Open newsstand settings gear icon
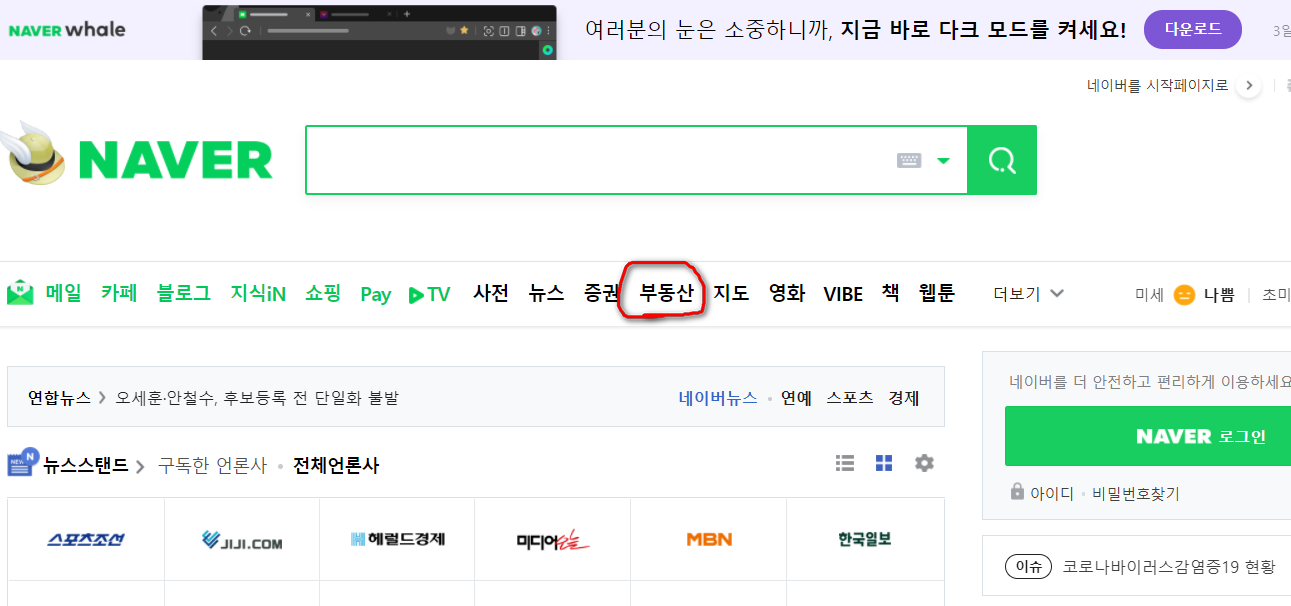The image size is (1291, 606). click(x=924, y=463)
